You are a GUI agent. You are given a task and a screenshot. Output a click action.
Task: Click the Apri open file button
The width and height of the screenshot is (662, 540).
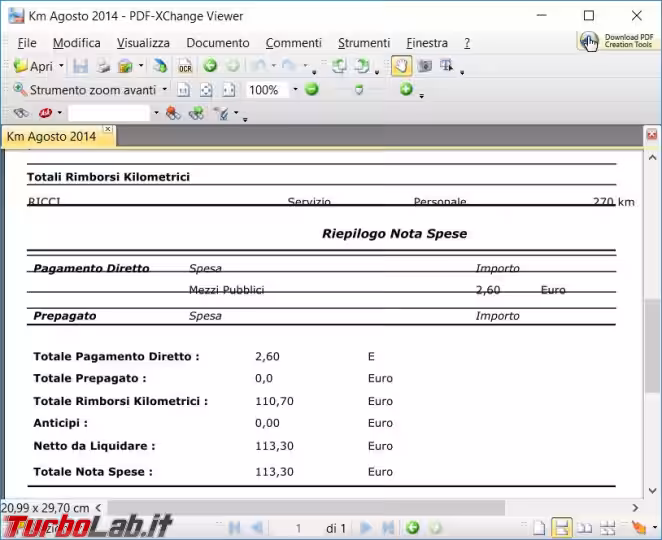[33, 66]
